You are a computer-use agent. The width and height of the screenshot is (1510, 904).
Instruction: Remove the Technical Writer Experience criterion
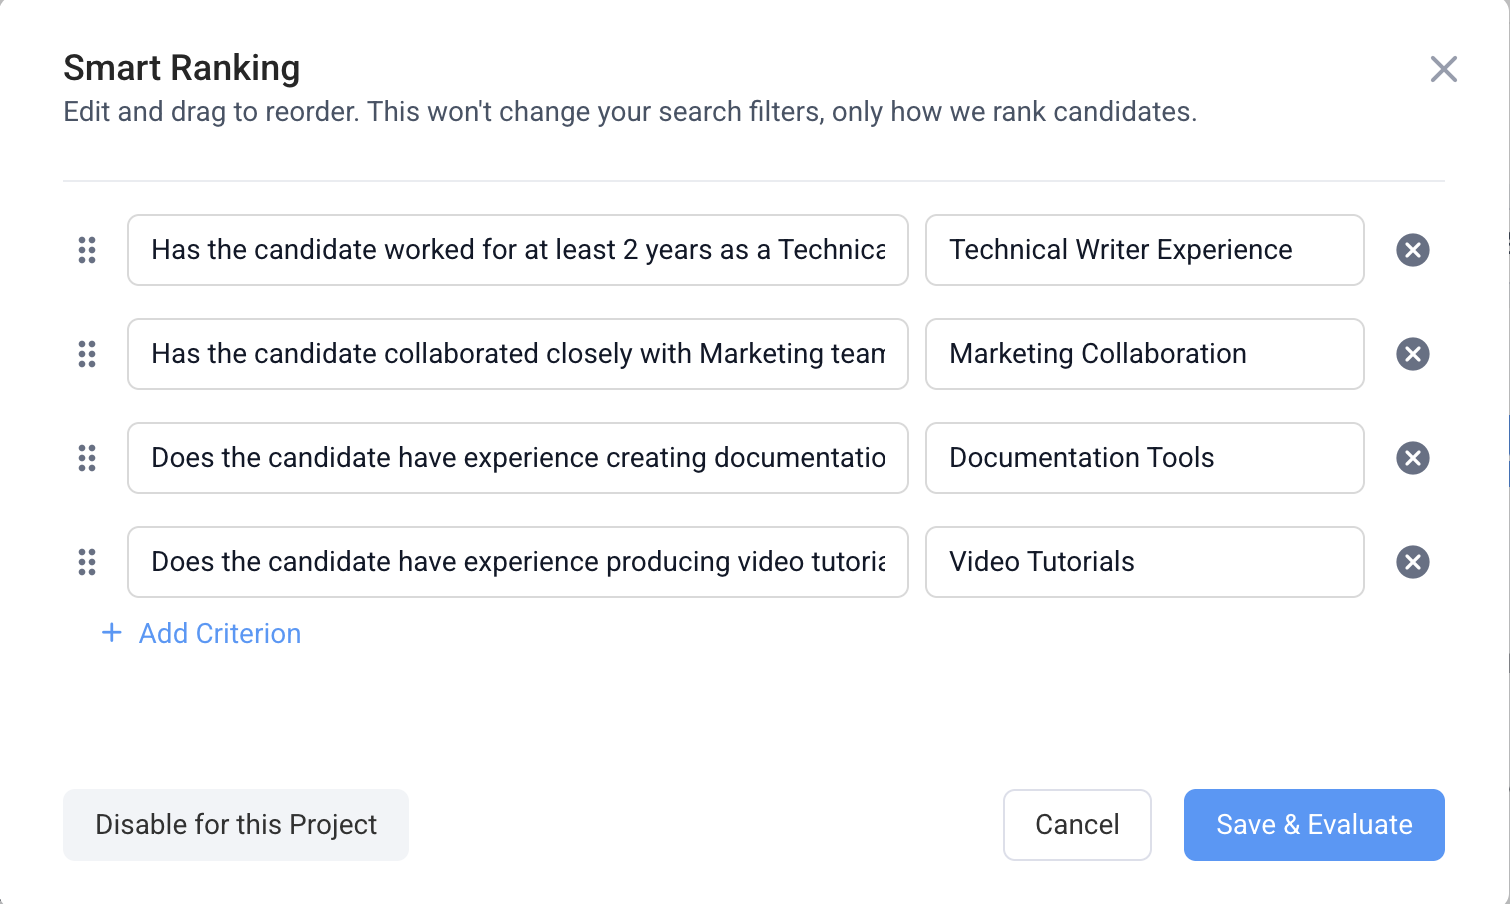point(1412,250)
